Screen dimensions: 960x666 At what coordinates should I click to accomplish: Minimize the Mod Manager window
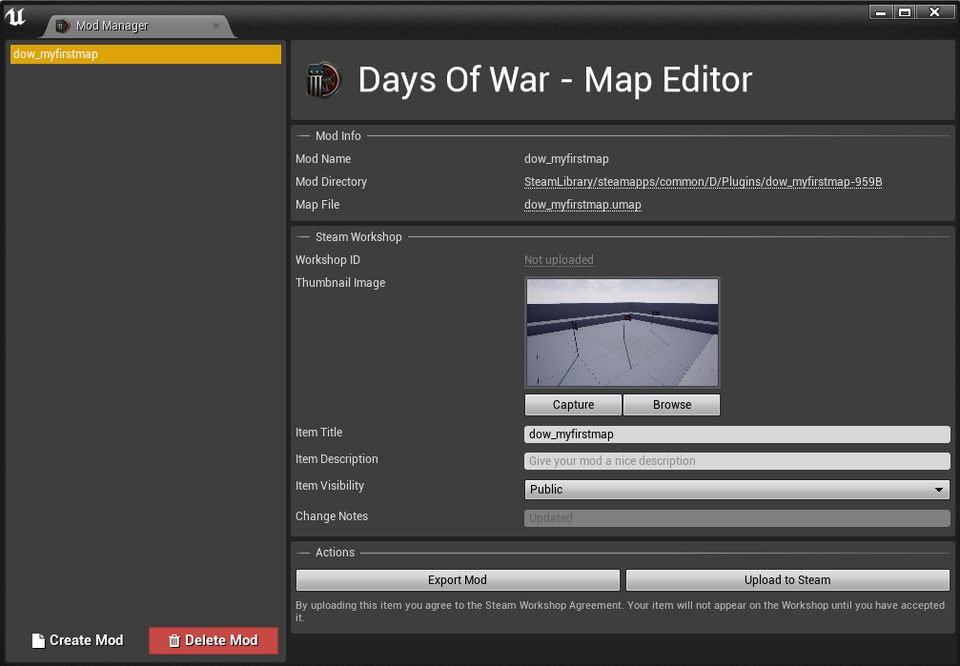[880, 12]
